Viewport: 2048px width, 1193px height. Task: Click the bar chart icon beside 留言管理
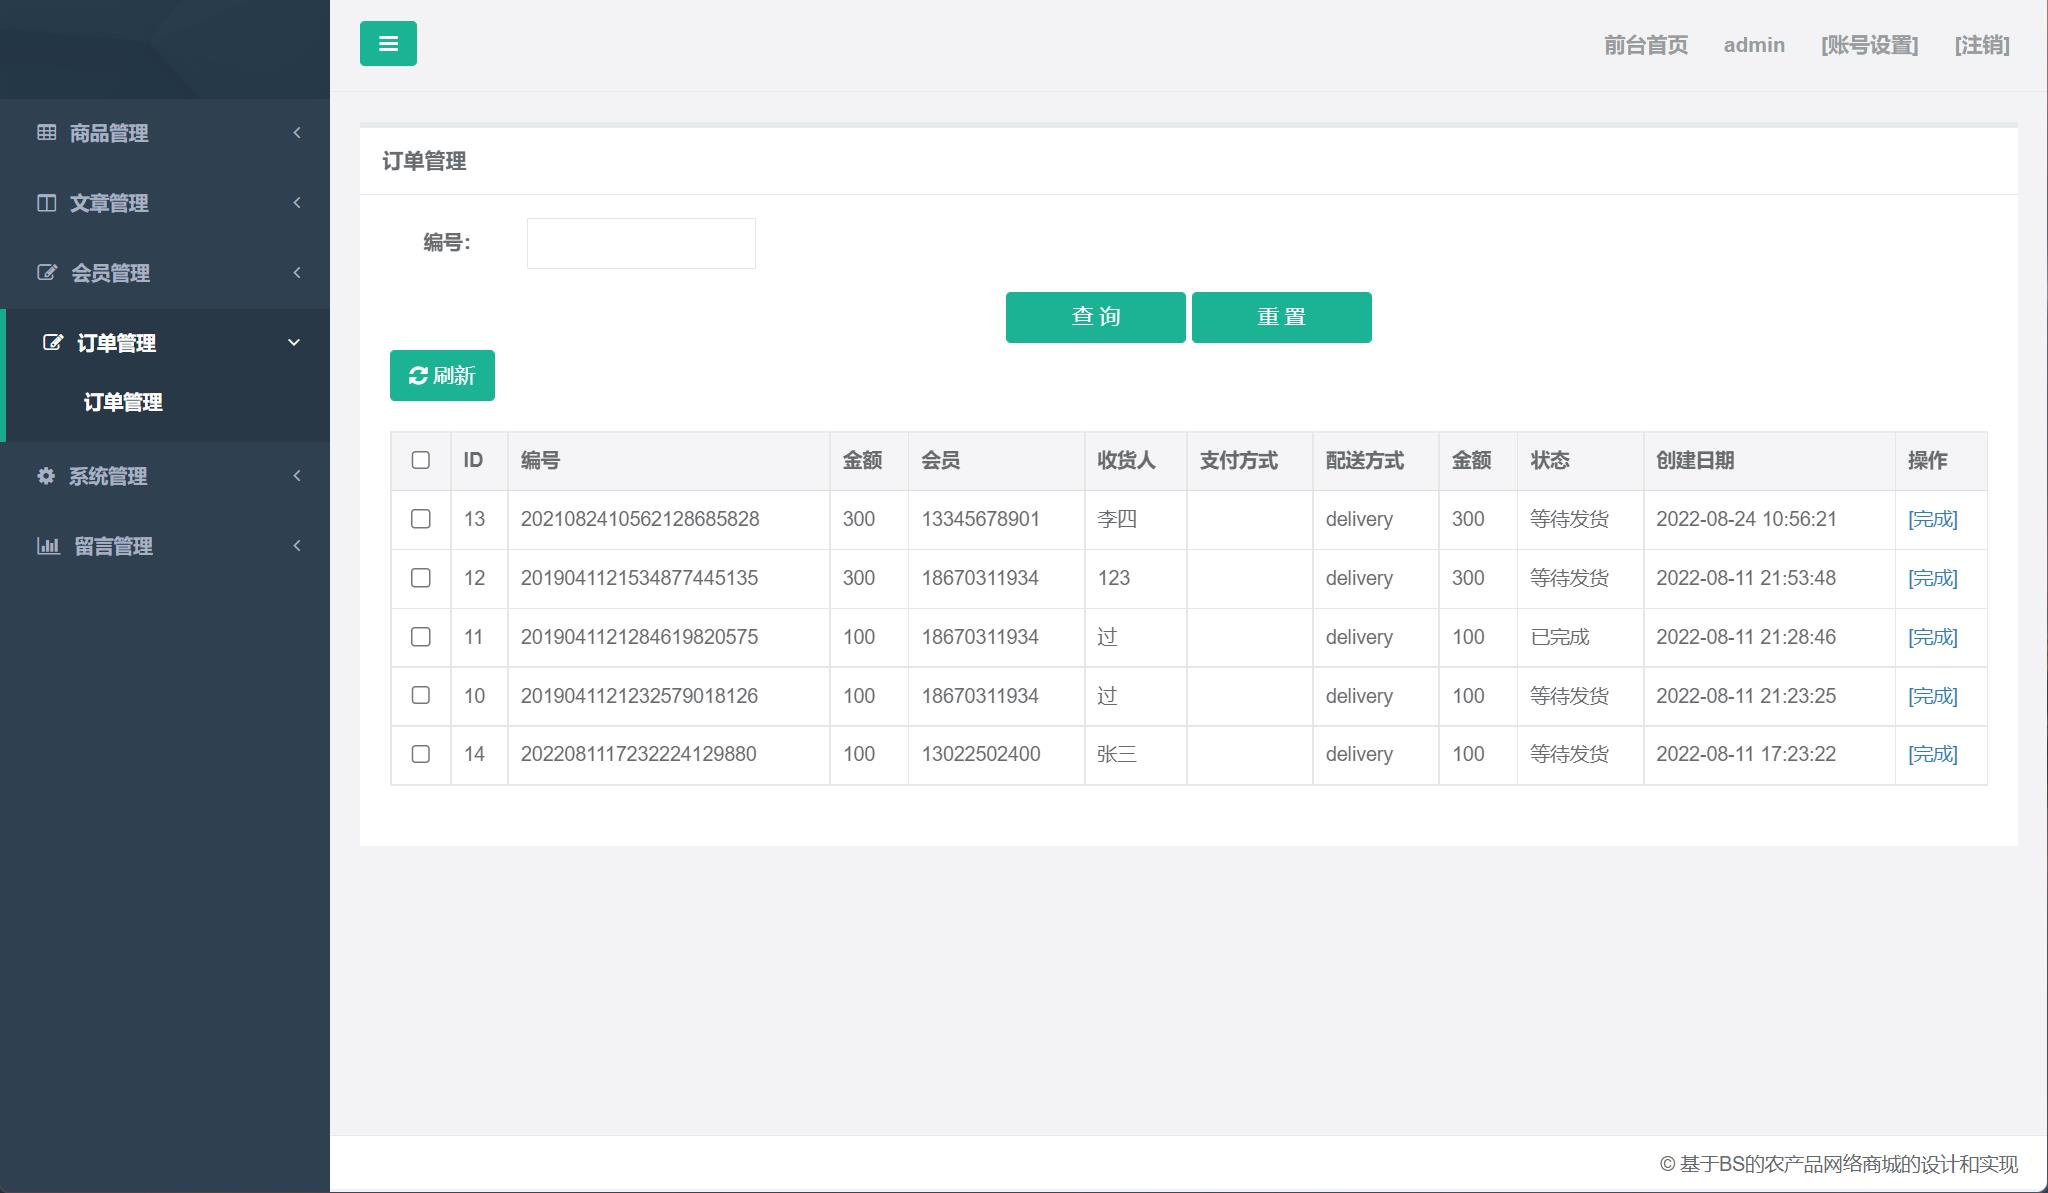coord(48,546)
